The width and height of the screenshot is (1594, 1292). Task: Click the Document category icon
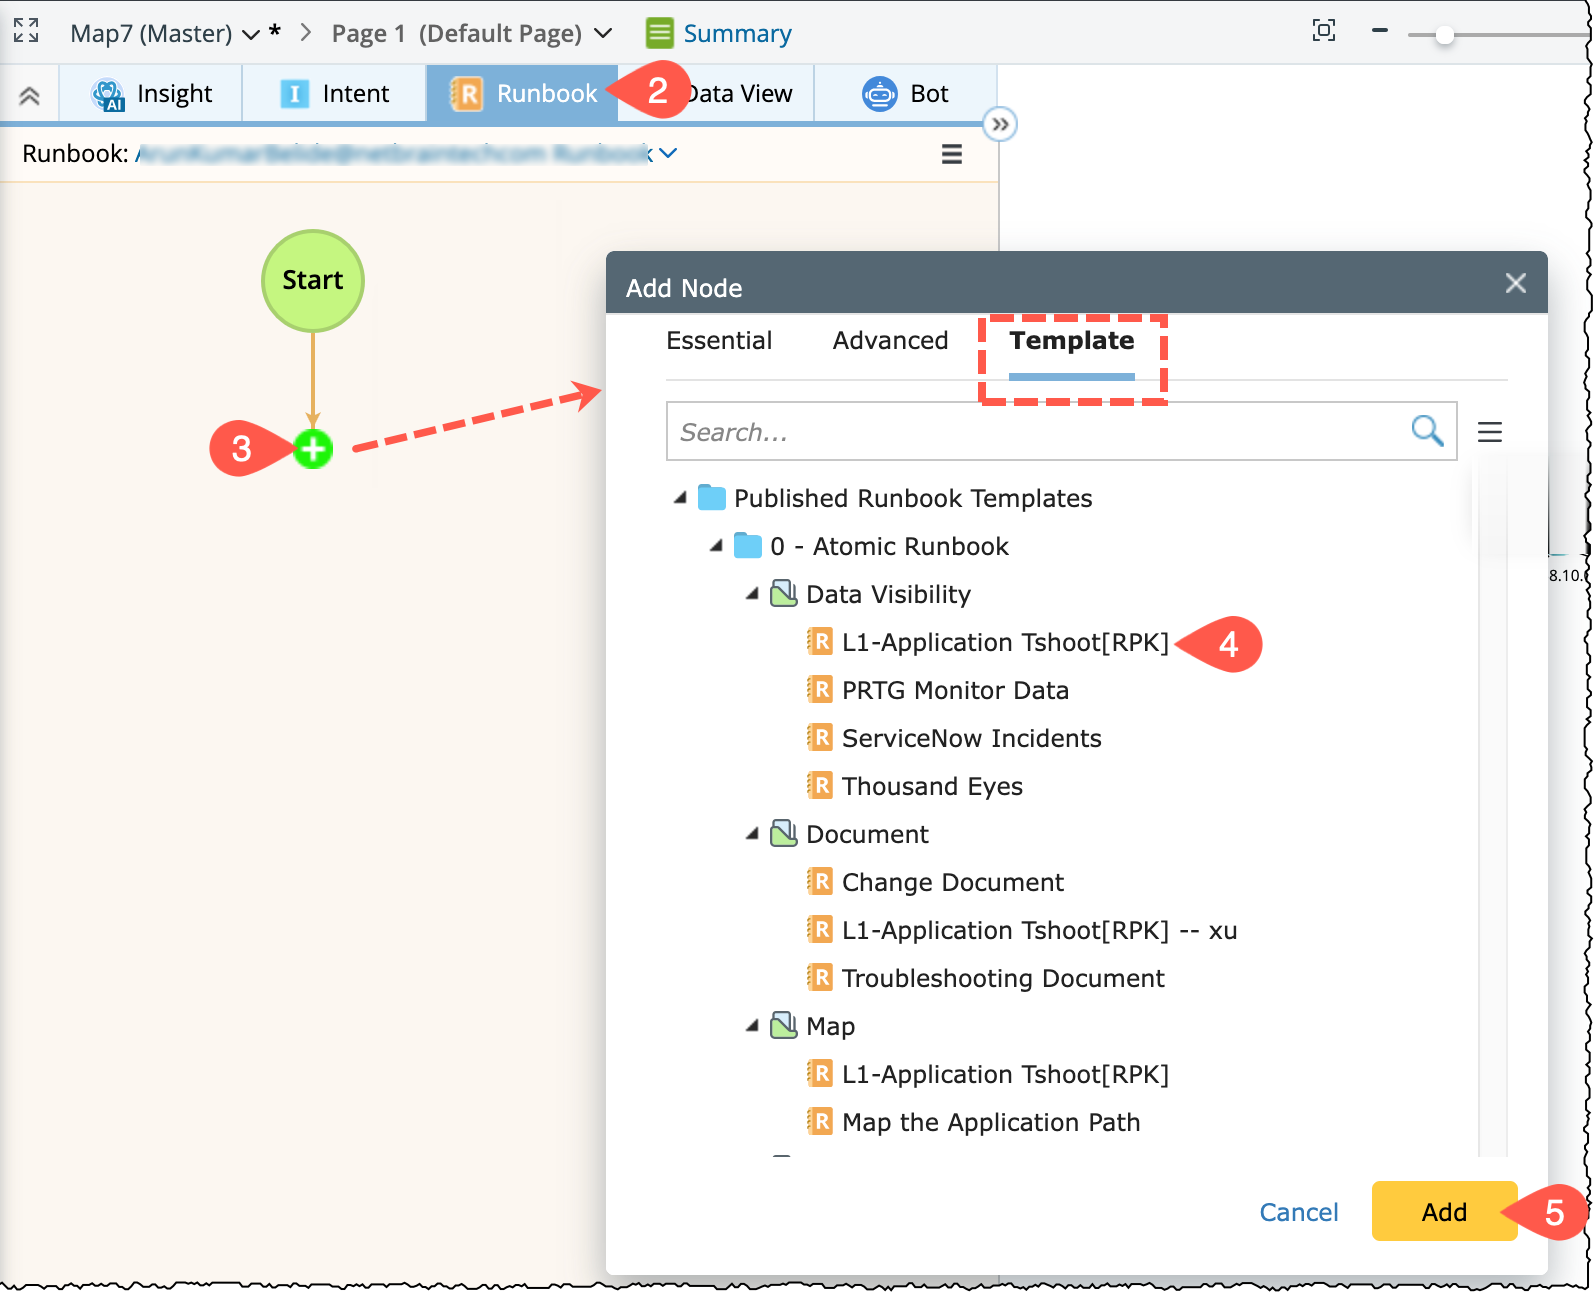784,833
